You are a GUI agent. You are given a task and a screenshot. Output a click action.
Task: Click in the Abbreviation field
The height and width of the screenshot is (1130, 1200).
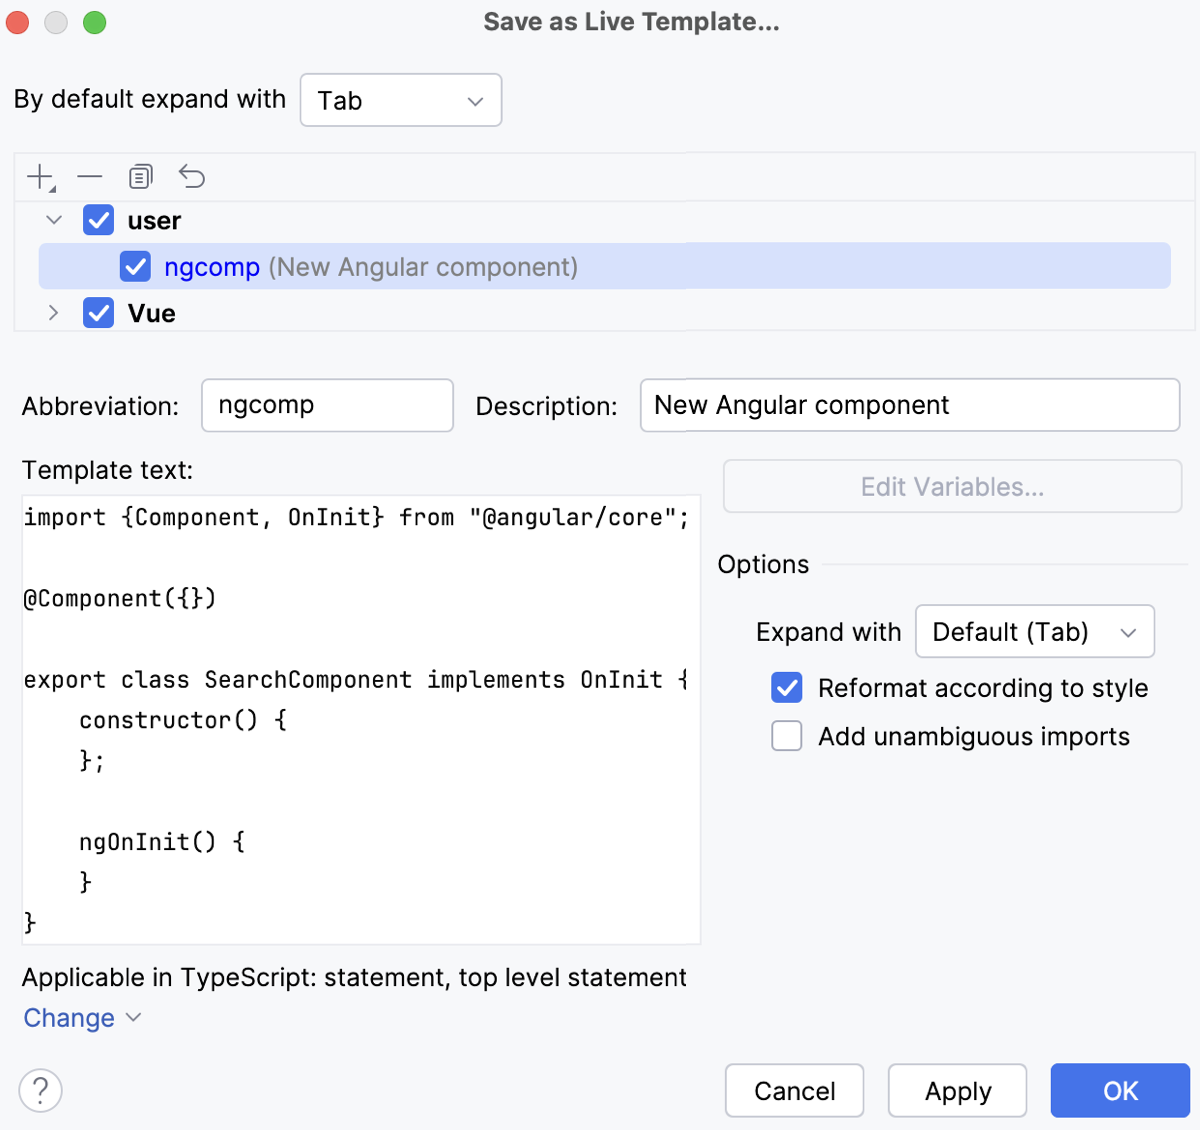tap(327, 405)
